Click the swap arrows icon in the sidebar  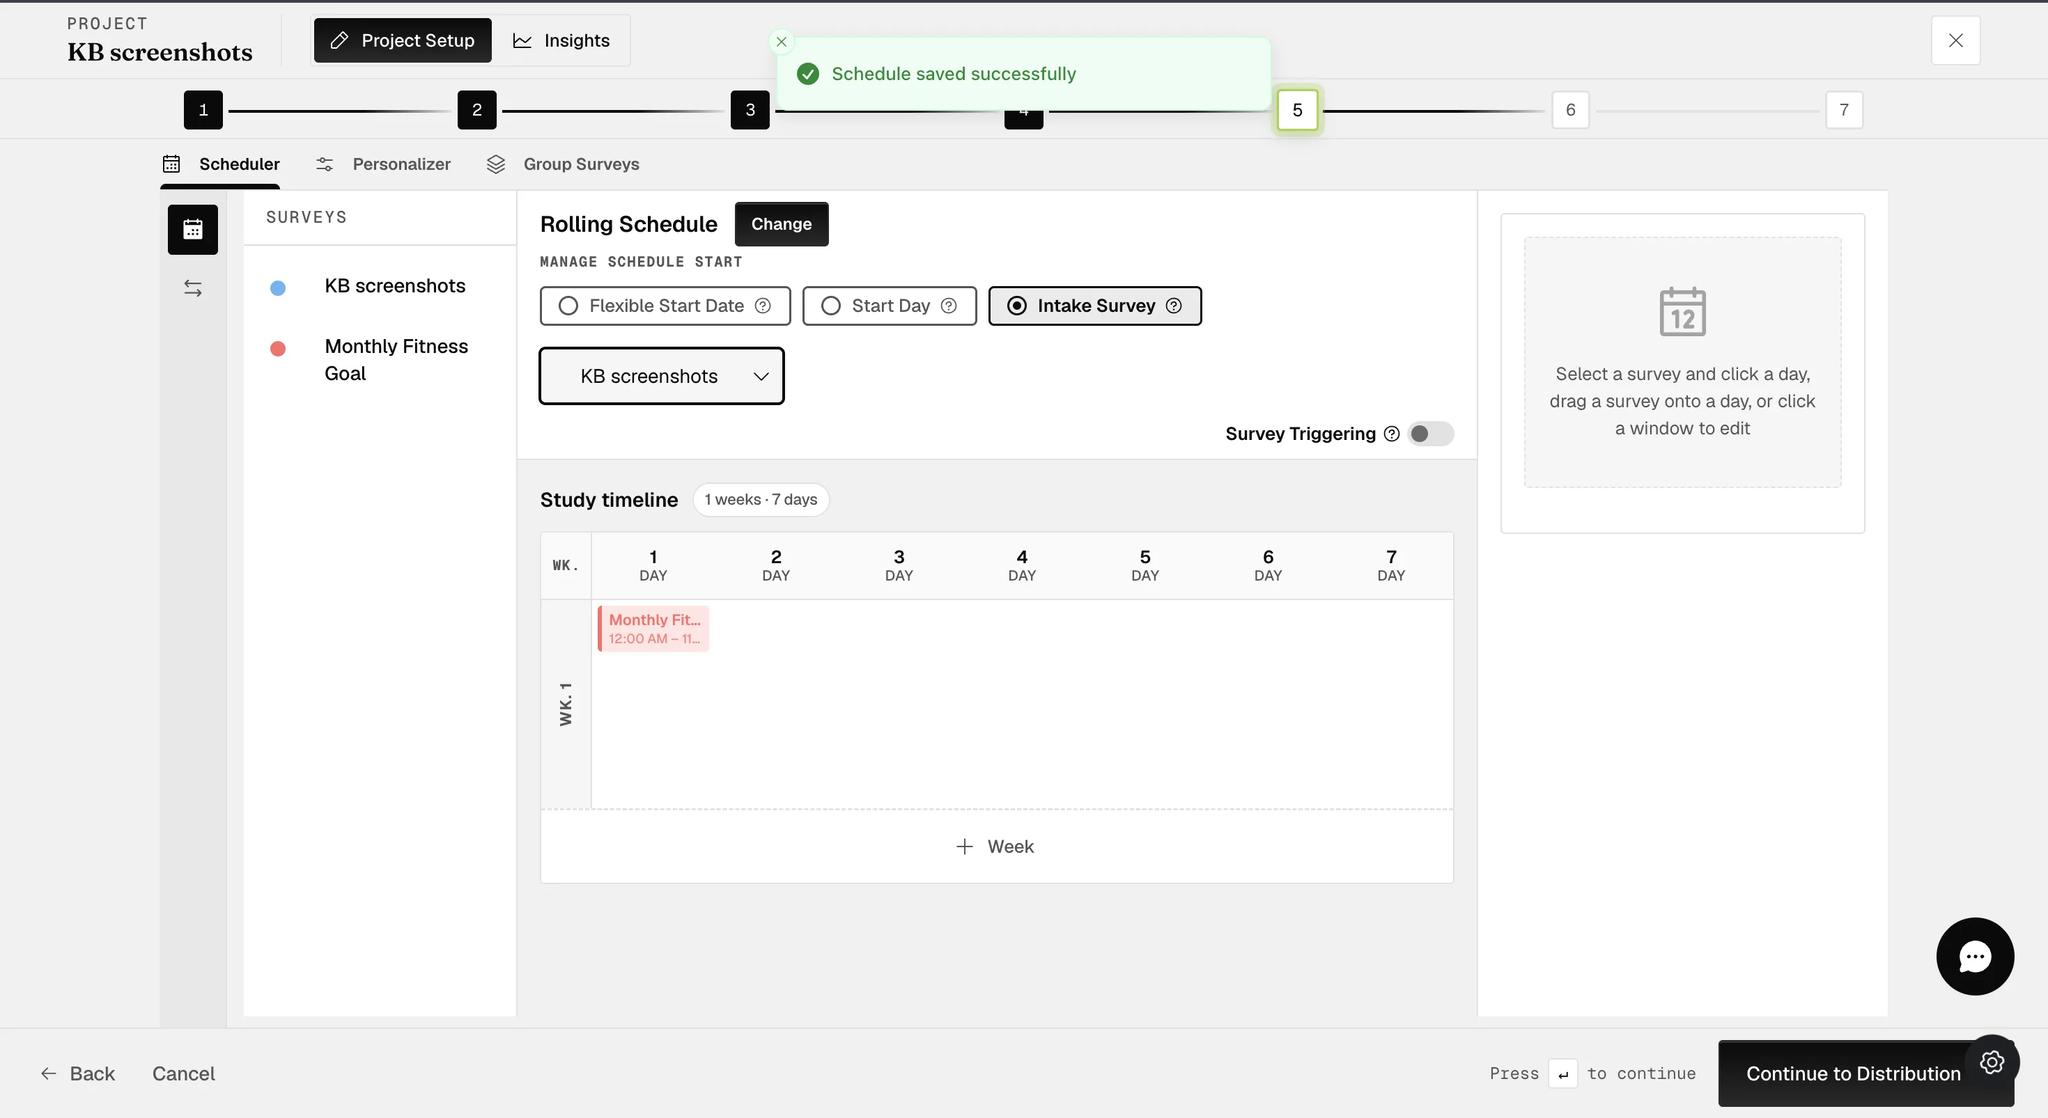click(x=193, y=288)
